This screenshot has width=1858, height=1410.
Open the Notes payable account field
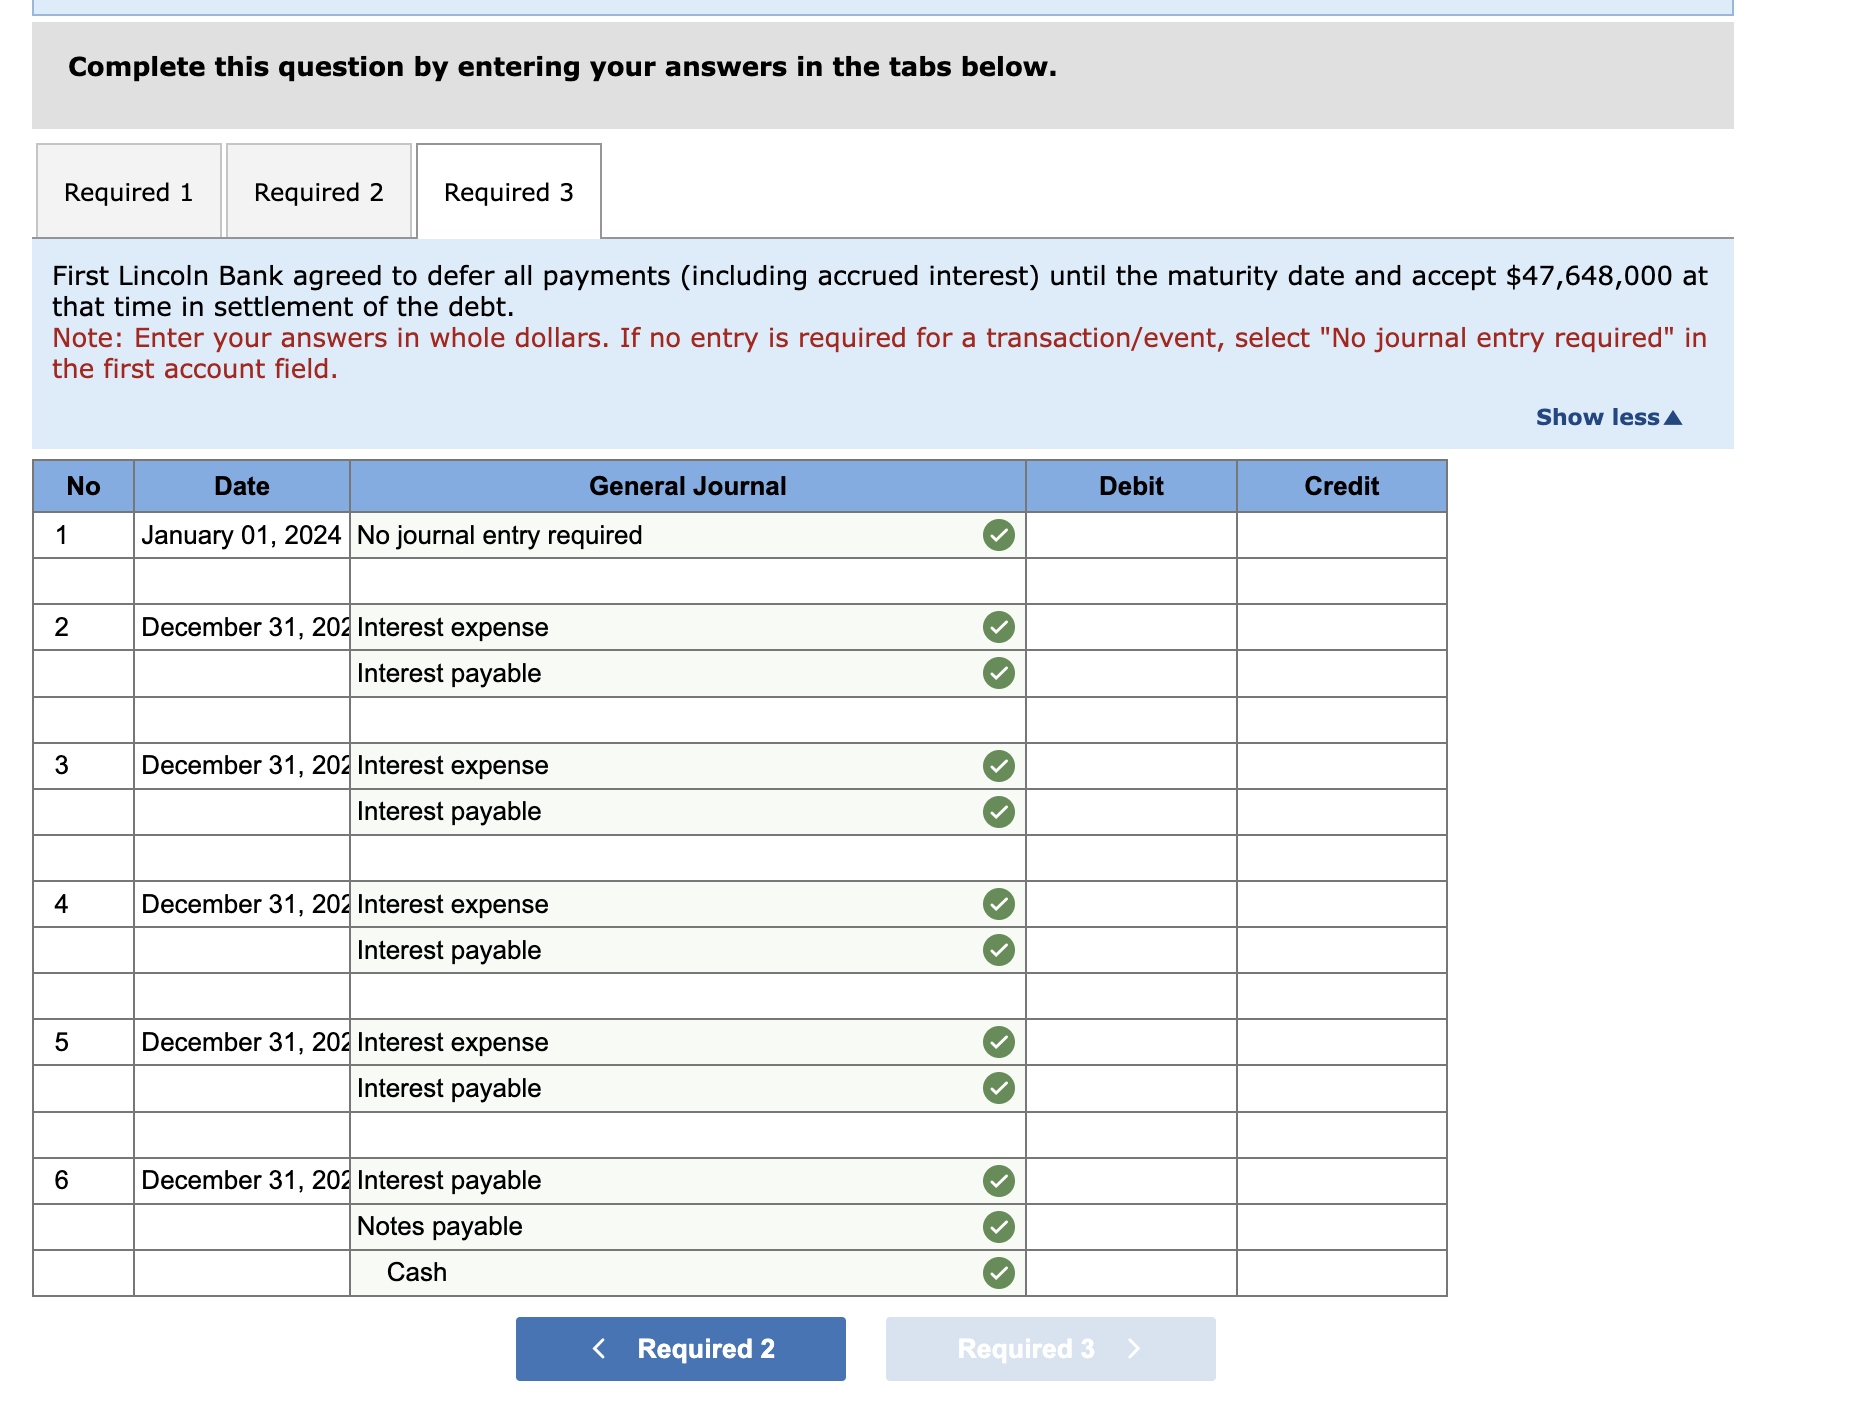[x=688, y=1227]
